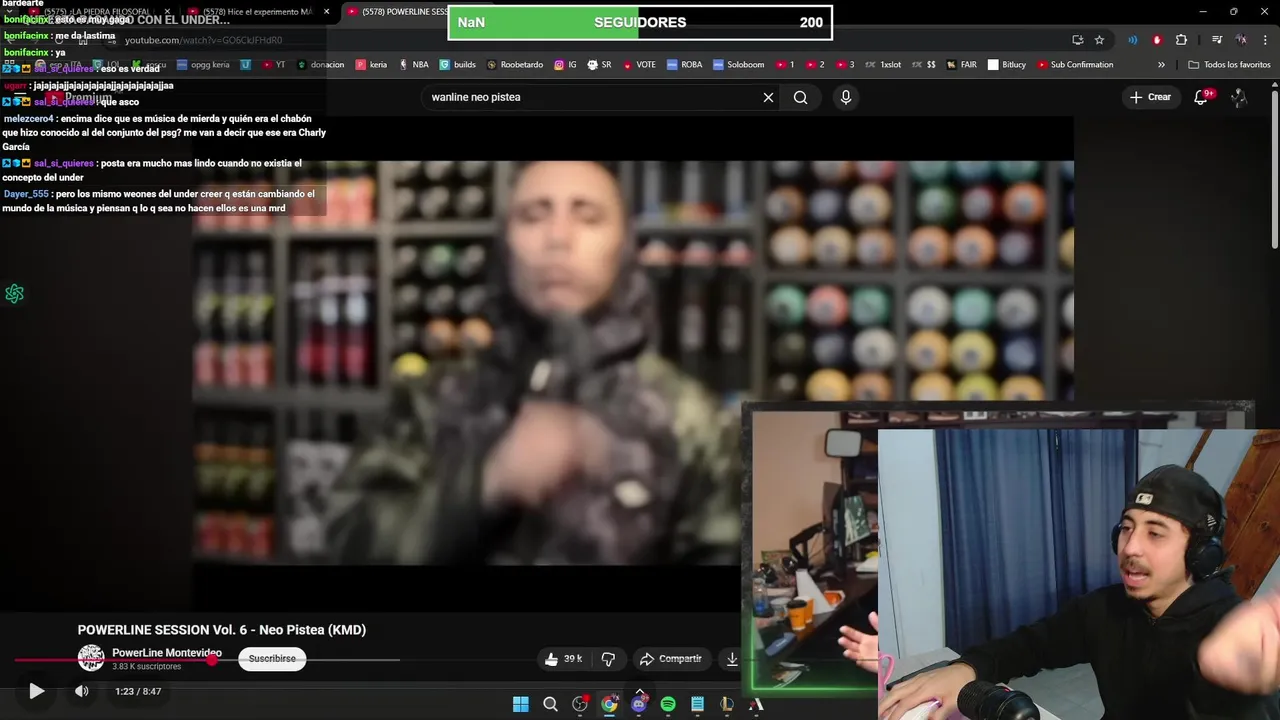Image resolution: width=1280 pixels, height=720 pixels.
Task: Open the Bitlucy bookmark
Action: pos(1007,65)
